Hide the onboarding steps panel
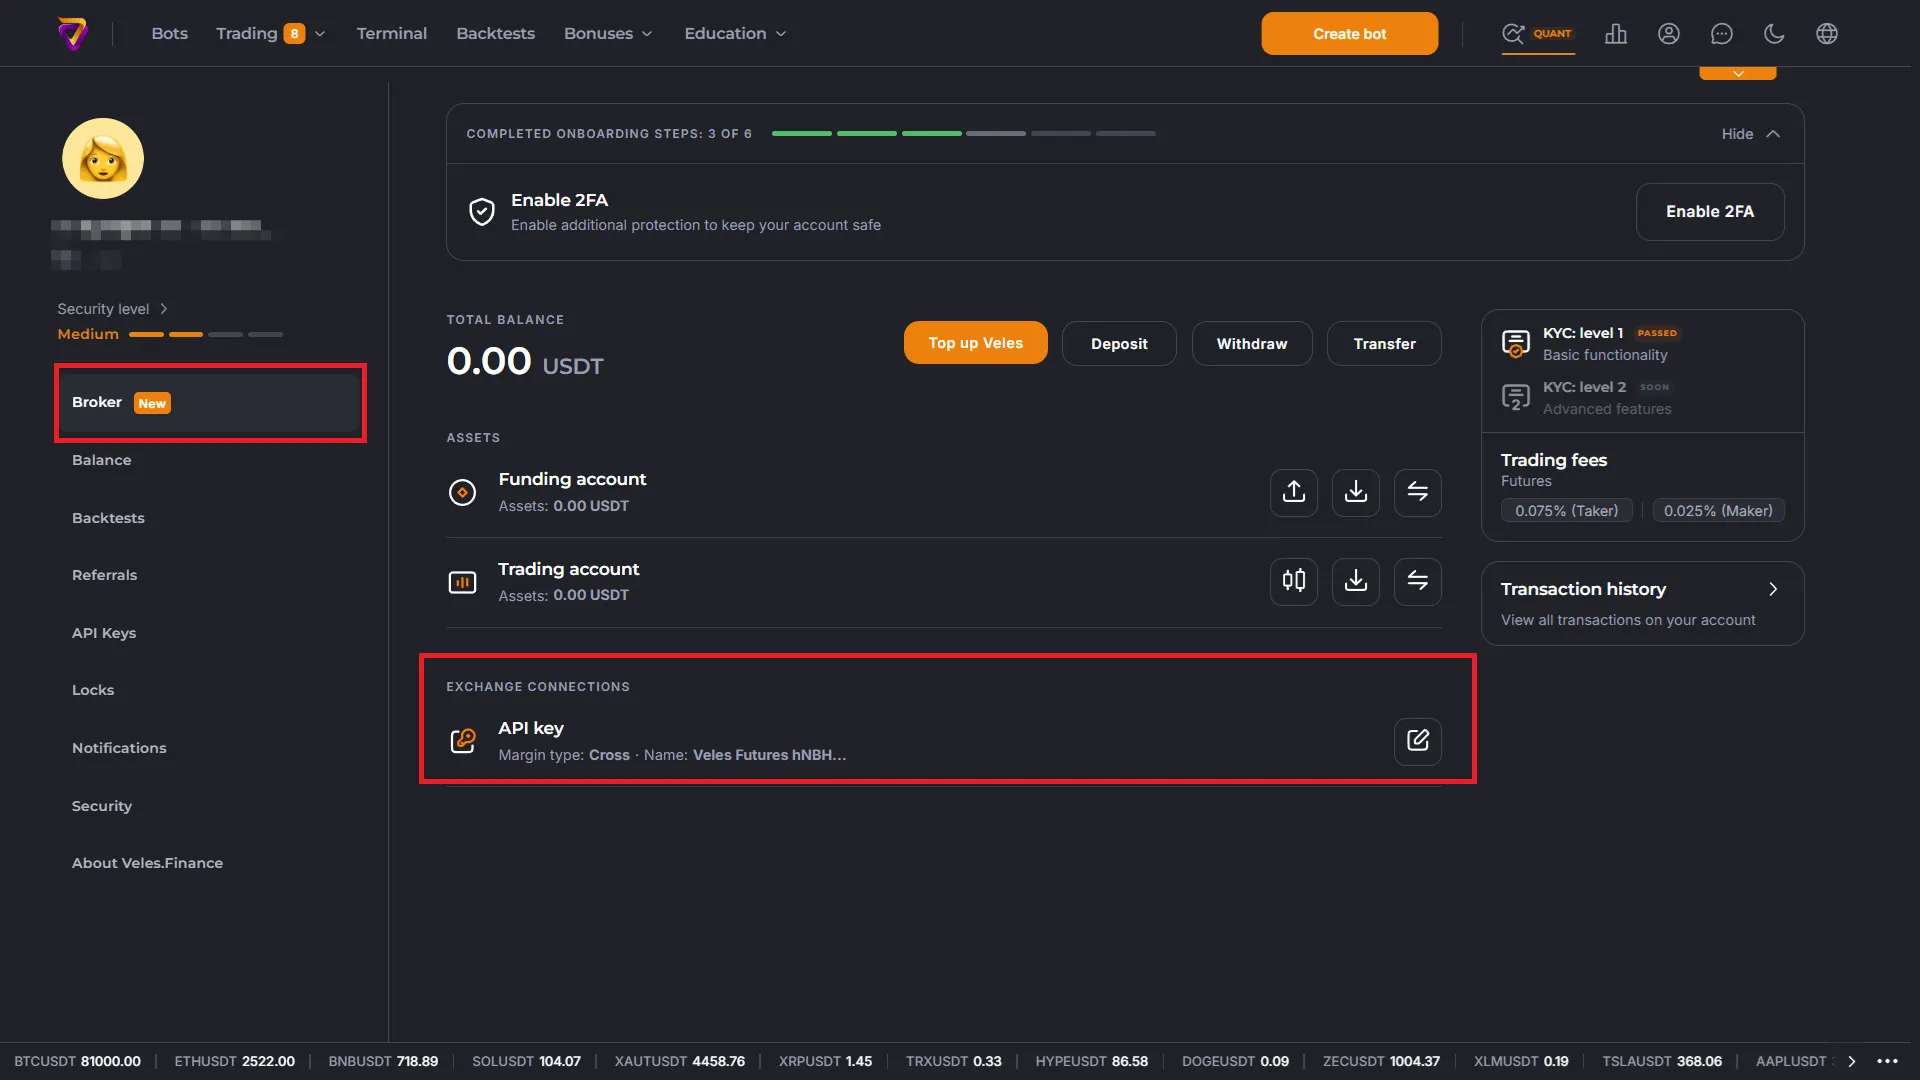Viewport: 1920px width, 1080px height. pyautogui.click(x=1751, y=134)
